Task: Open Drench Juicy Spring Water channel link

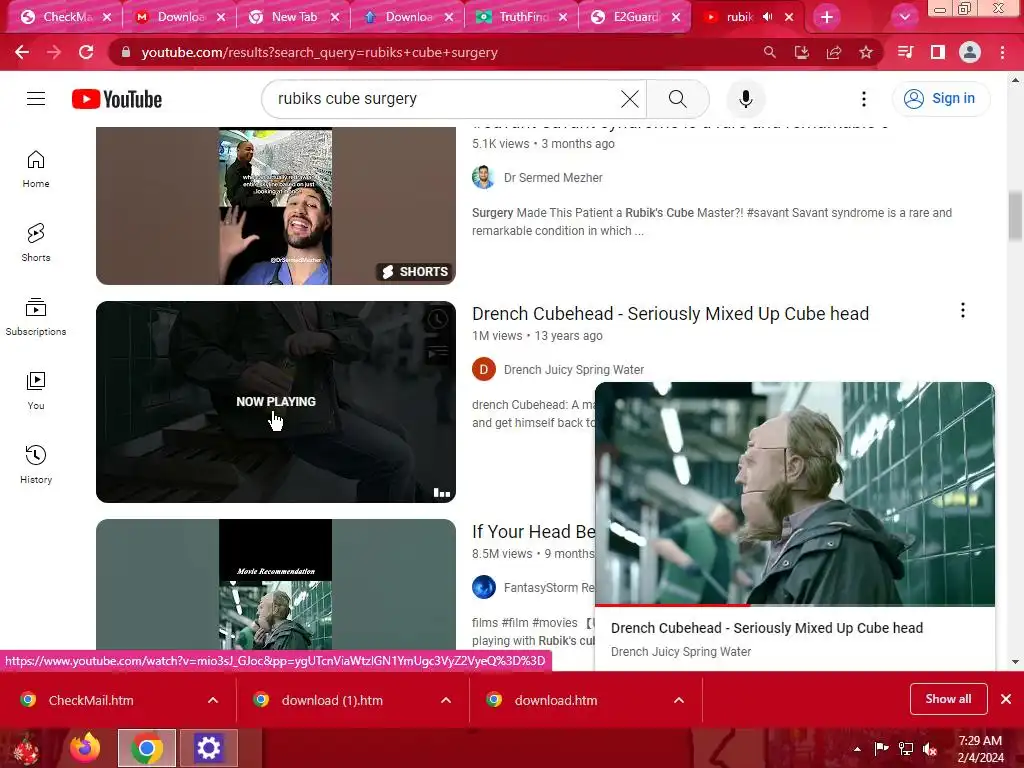Action: tap(573, 370)
